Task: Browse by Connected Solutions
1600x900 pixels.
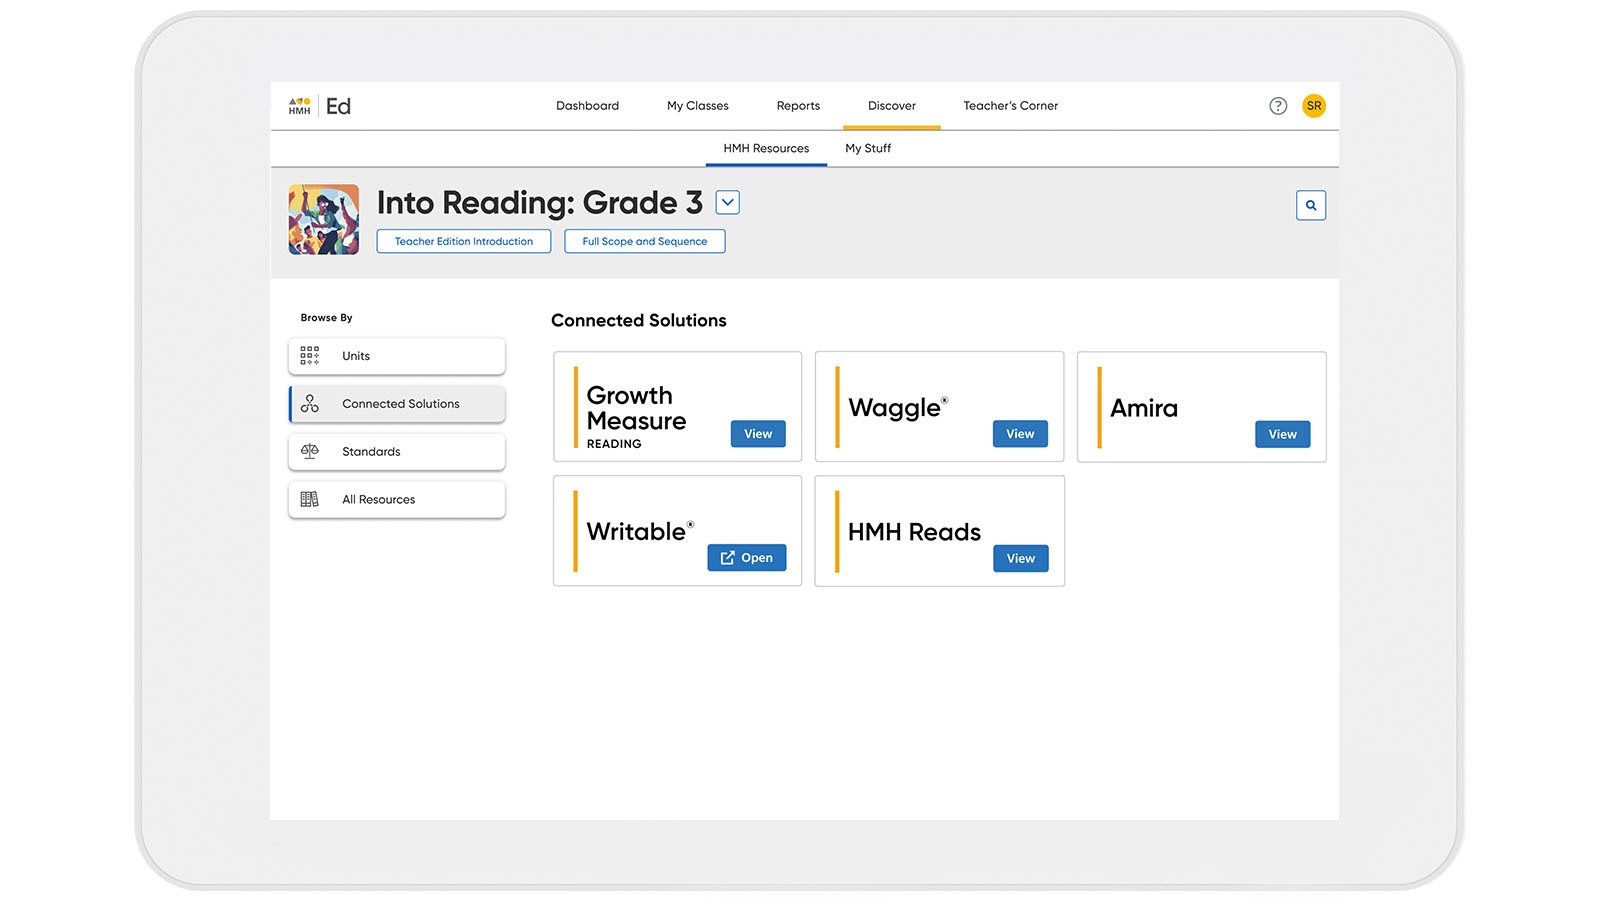Action: pyautogui.click(x=397, y=404)
